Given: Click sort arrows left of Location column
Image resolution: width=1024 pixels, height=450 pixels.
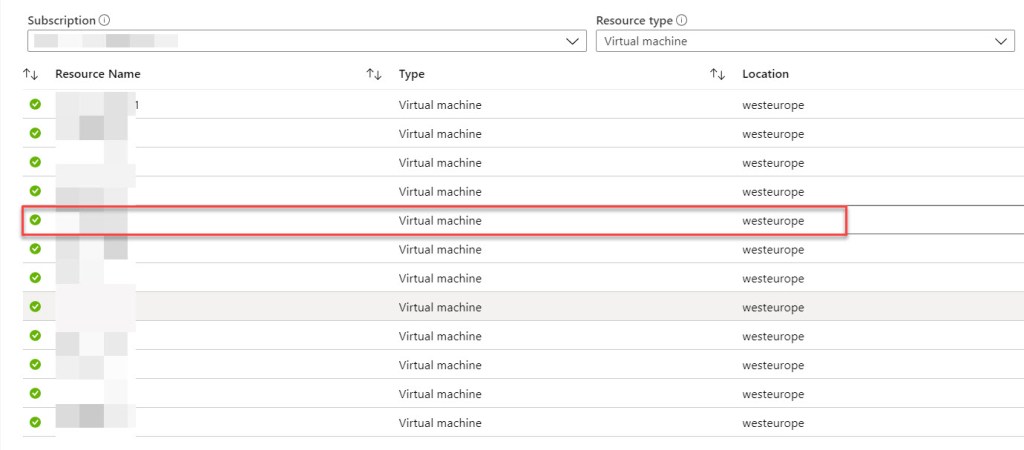Looking at the screenshot, I should [717, 74].
